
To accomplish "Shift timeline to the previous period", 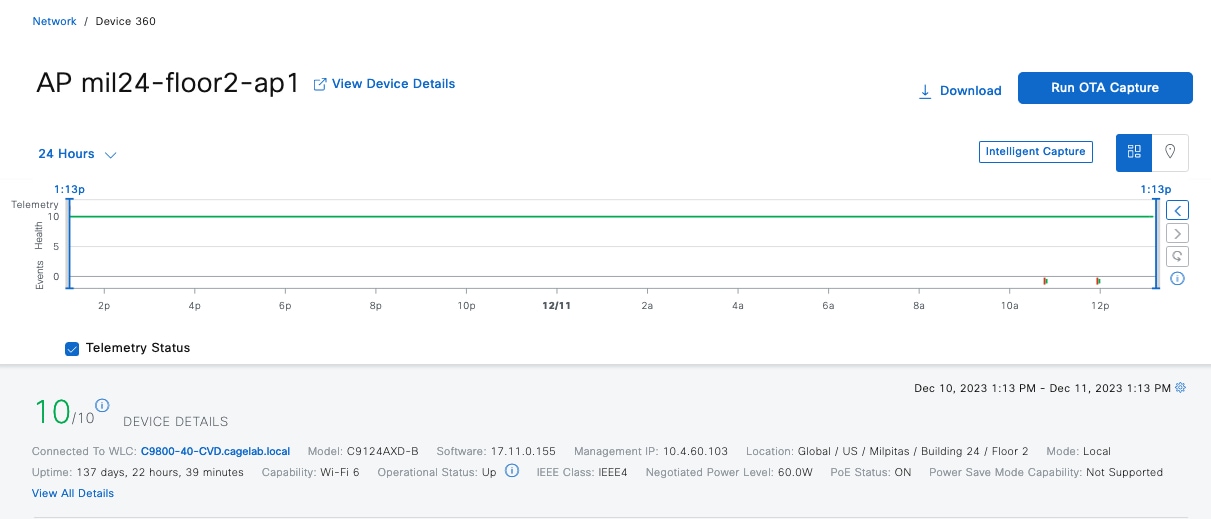I will pyautogui.click(x=1178, y=210).
